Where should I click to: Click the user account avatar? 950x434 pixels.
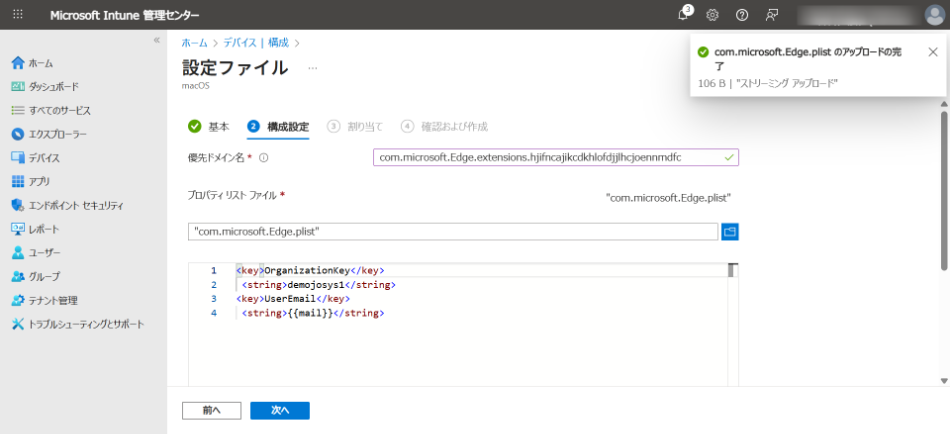934,15
